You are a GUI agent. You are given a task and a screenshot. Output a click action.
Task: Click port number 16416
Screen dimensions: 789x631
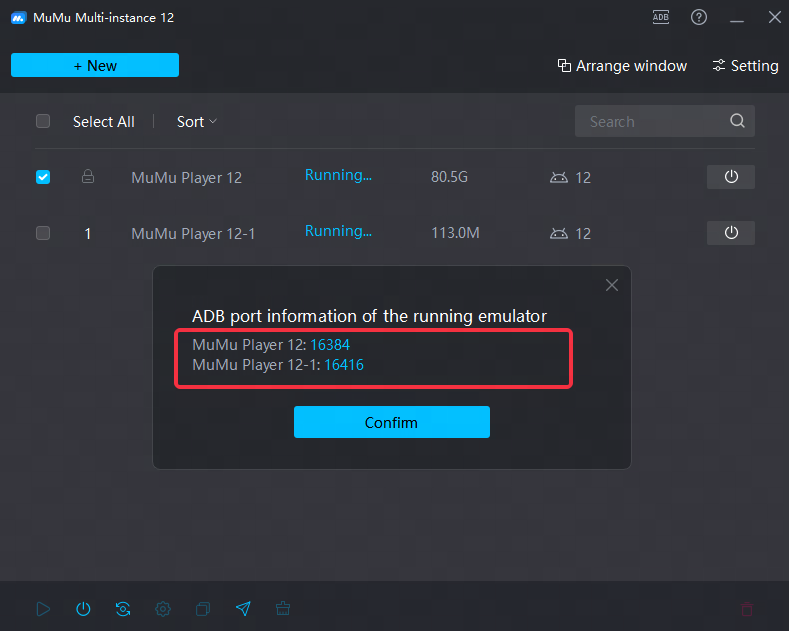point(344,365)
